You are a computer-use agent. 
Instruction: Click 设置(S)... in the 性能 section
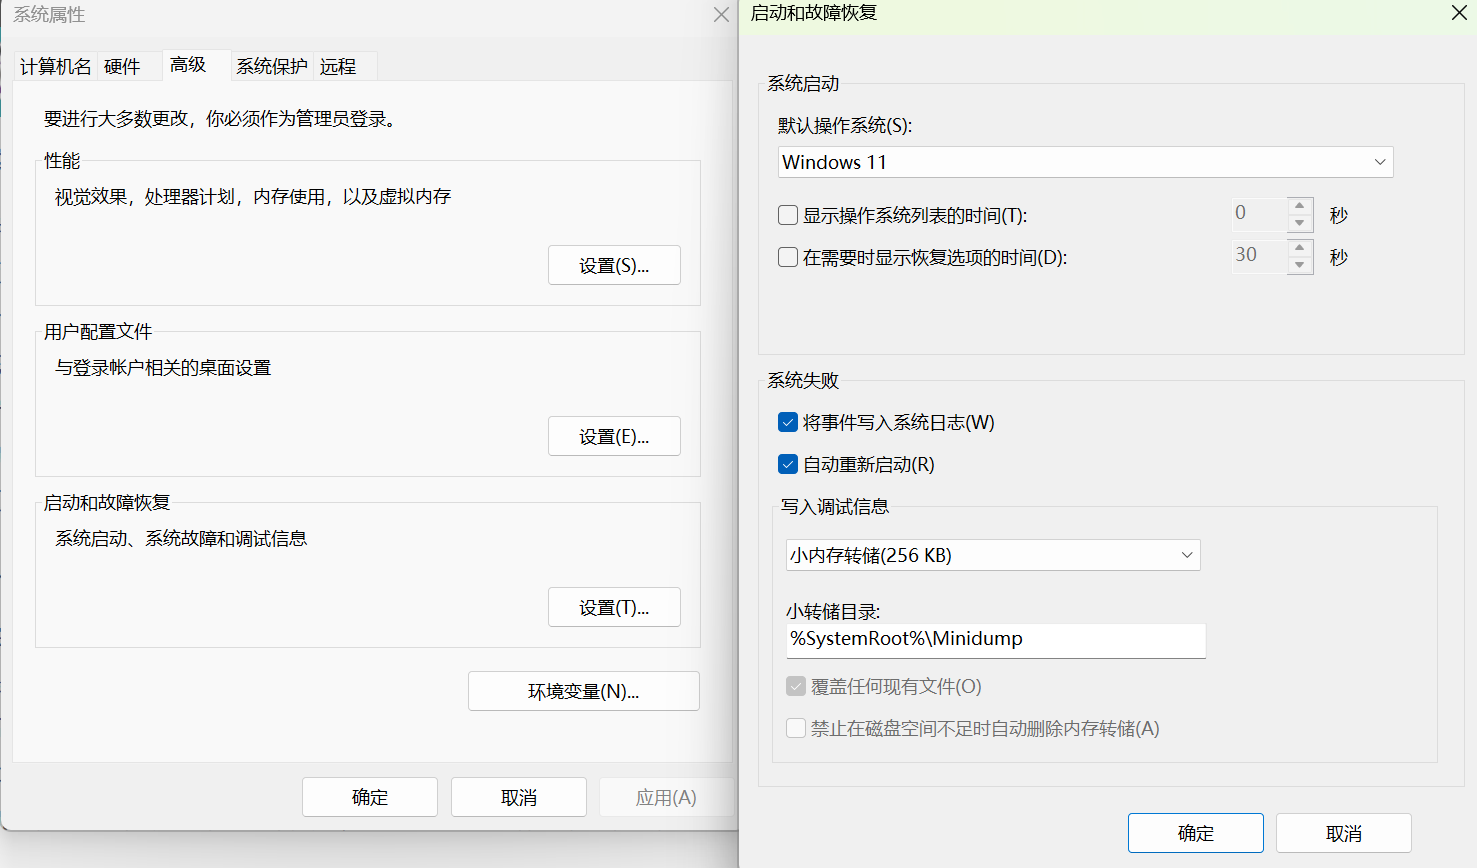pyautogui.click(x=614, y=265)
